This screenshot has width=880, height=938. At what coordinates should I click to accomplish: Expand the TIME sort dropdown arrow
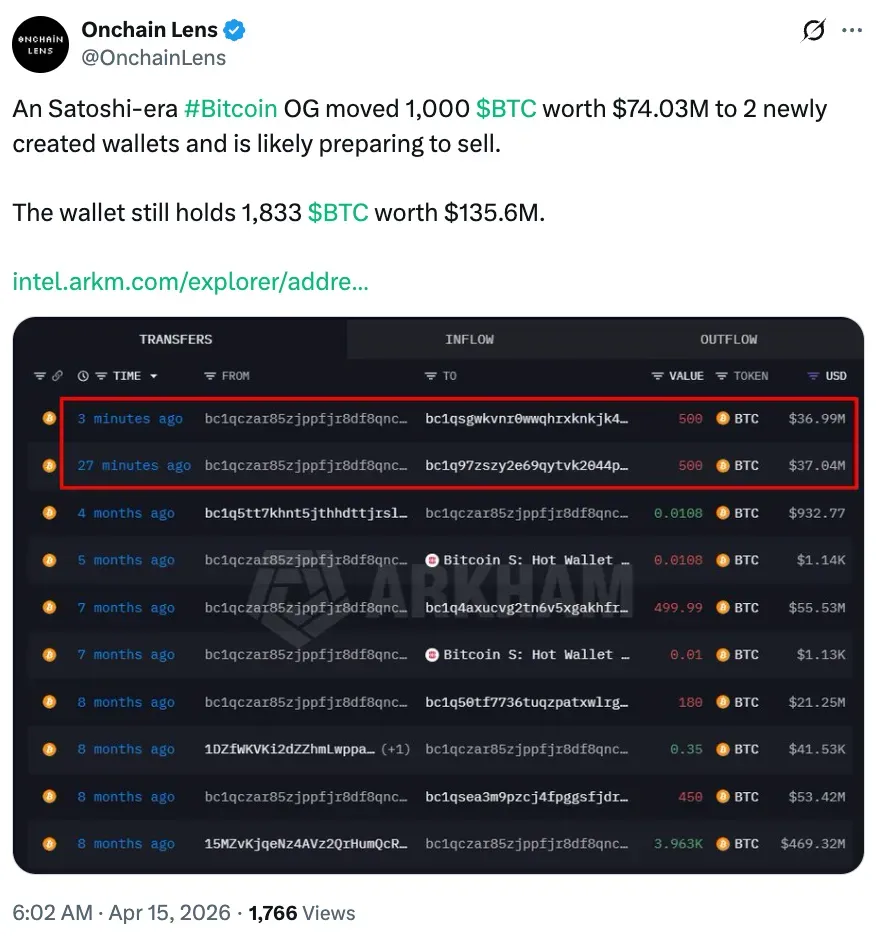click(x=154, y=377)
